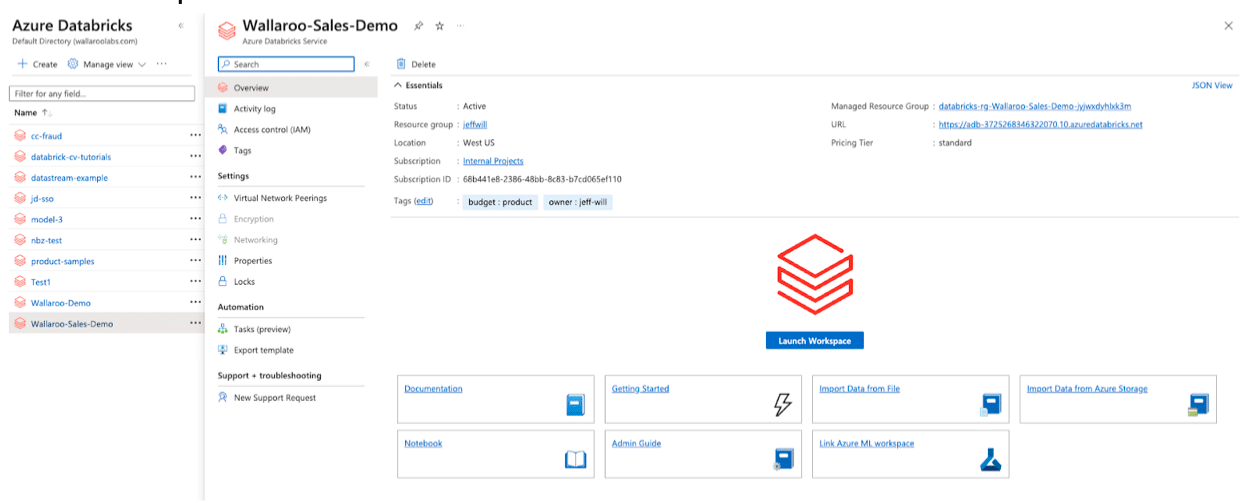Image resolution: width=1255 pixels, height=503 pixels.
Task: Open the ellipsis menu beside Manage view
Action: (x=162, y=64)
